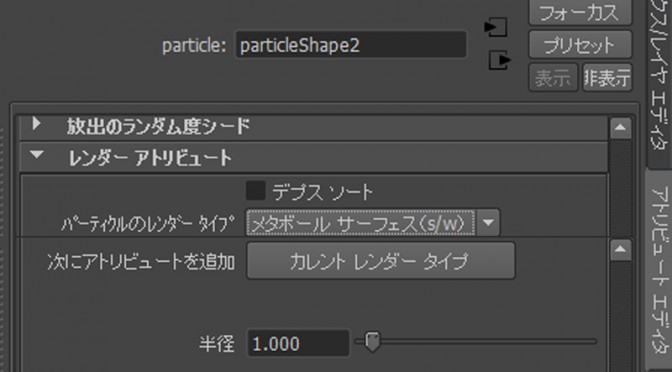Switch to the アトリビュート エディタ side tab
672x372 pixels.
pyautogui.click(x=659, y=269)
